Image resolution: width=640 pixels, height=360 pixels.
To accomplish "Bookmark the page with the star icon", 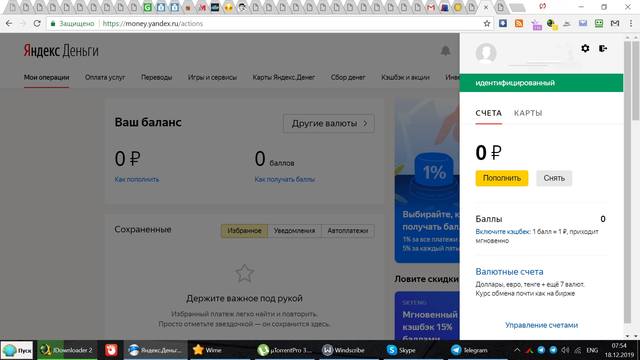I will [x=487, y=24].
